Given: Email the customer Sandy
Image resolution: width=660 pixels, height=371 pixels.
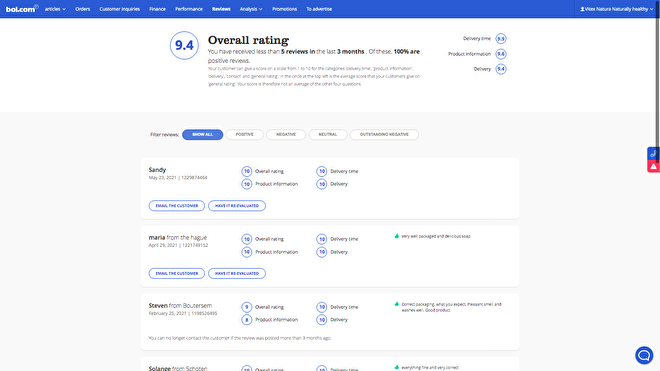Looking at the screenshot, I should pyautogui.click(x=177, y=206).
